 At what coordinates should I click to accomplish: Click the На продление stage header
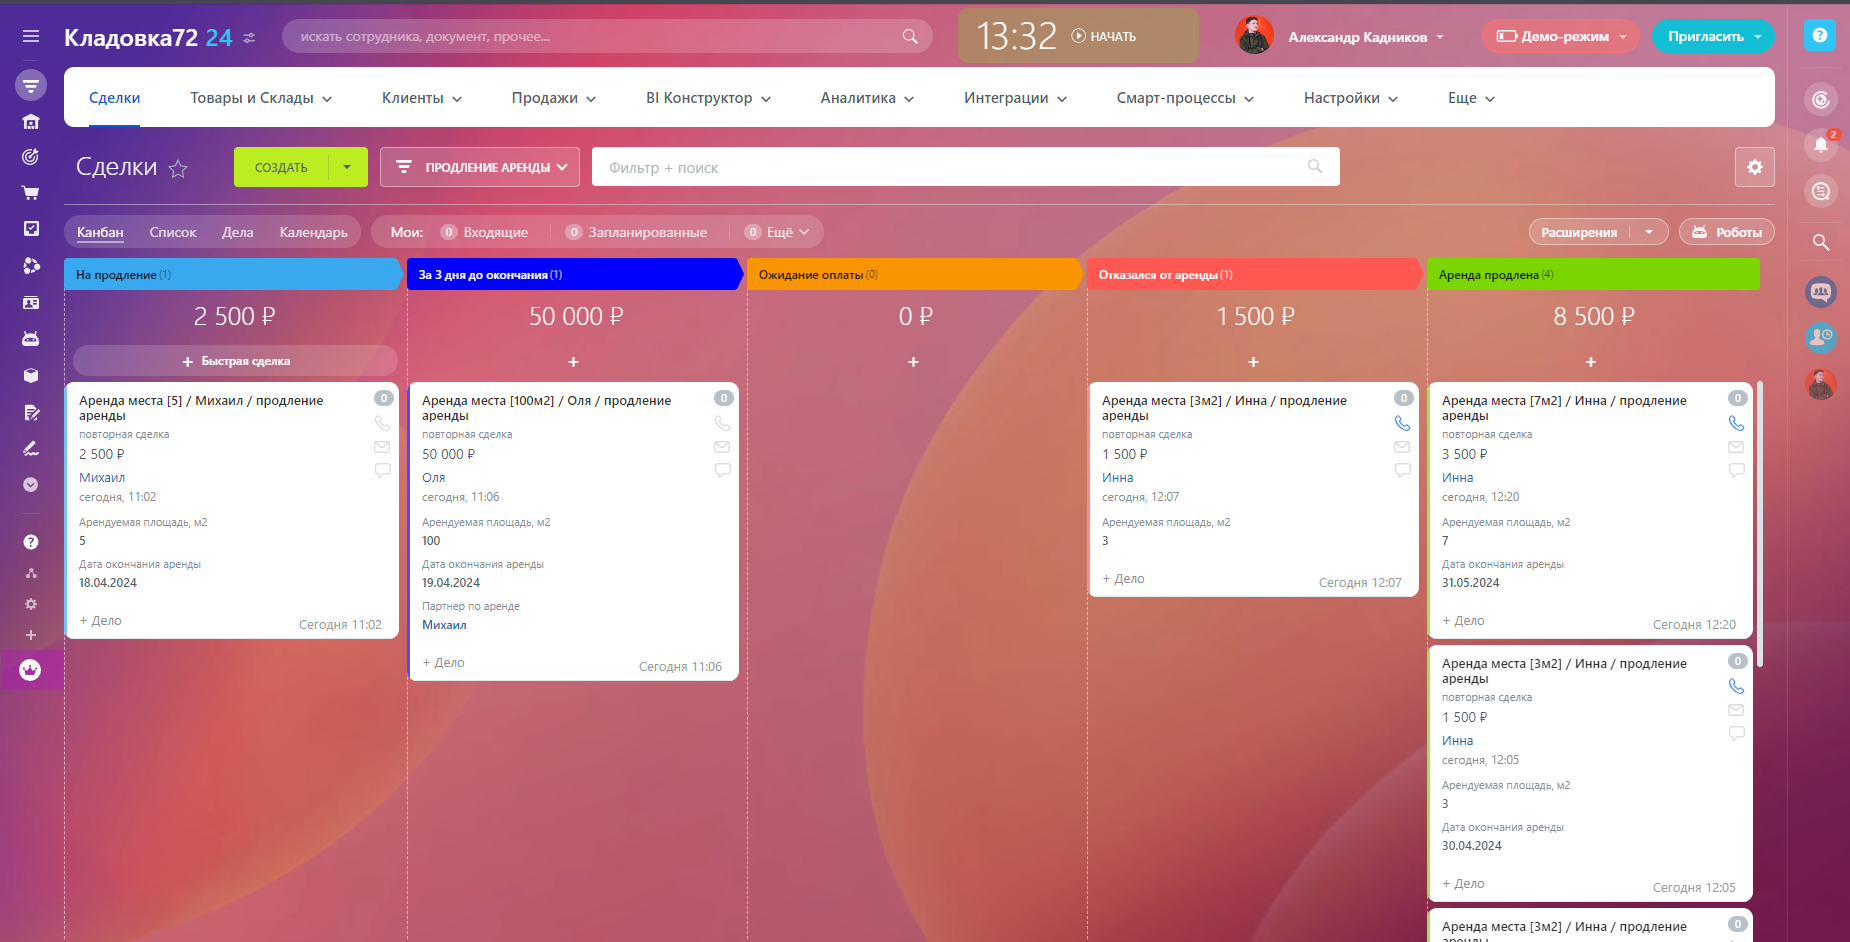tap(234, 274)
